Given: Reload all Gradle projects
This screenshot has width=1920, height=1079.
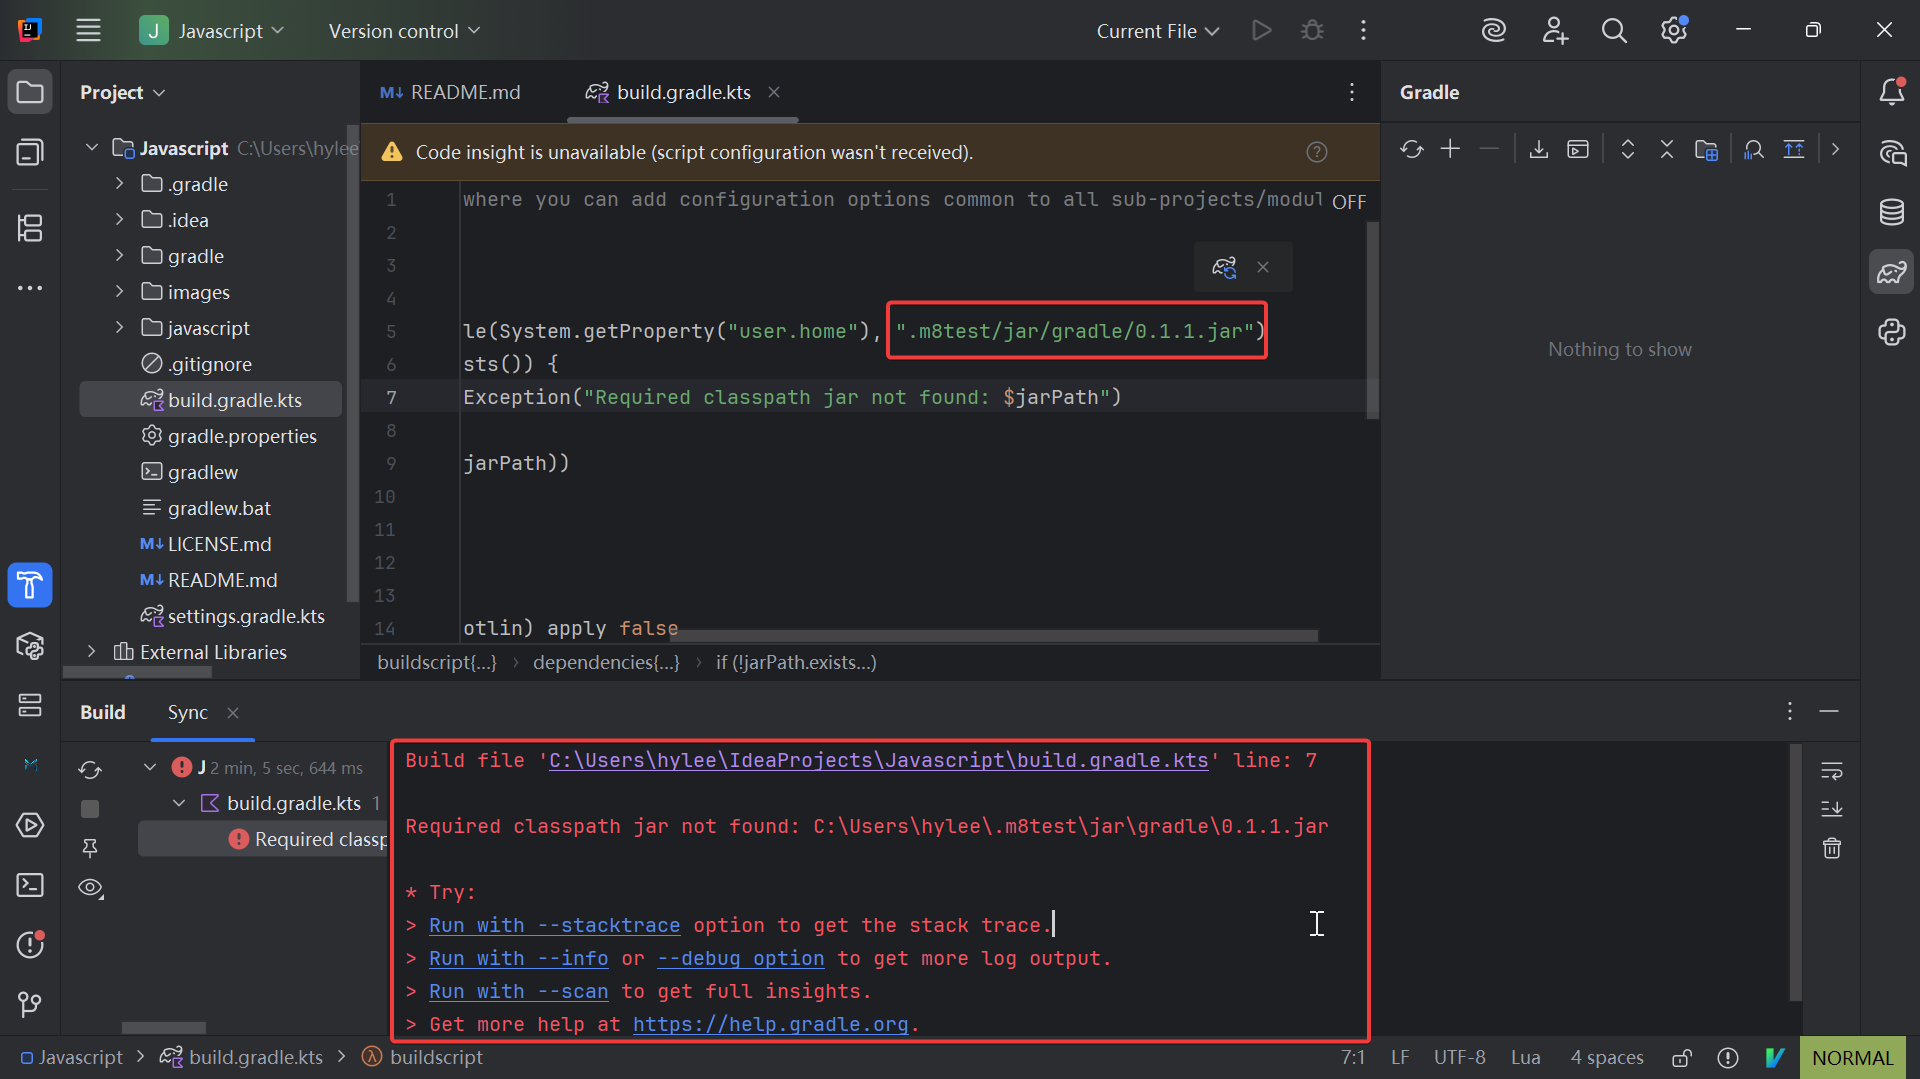Looking at the screenshot, I should tap(1412, 150).
